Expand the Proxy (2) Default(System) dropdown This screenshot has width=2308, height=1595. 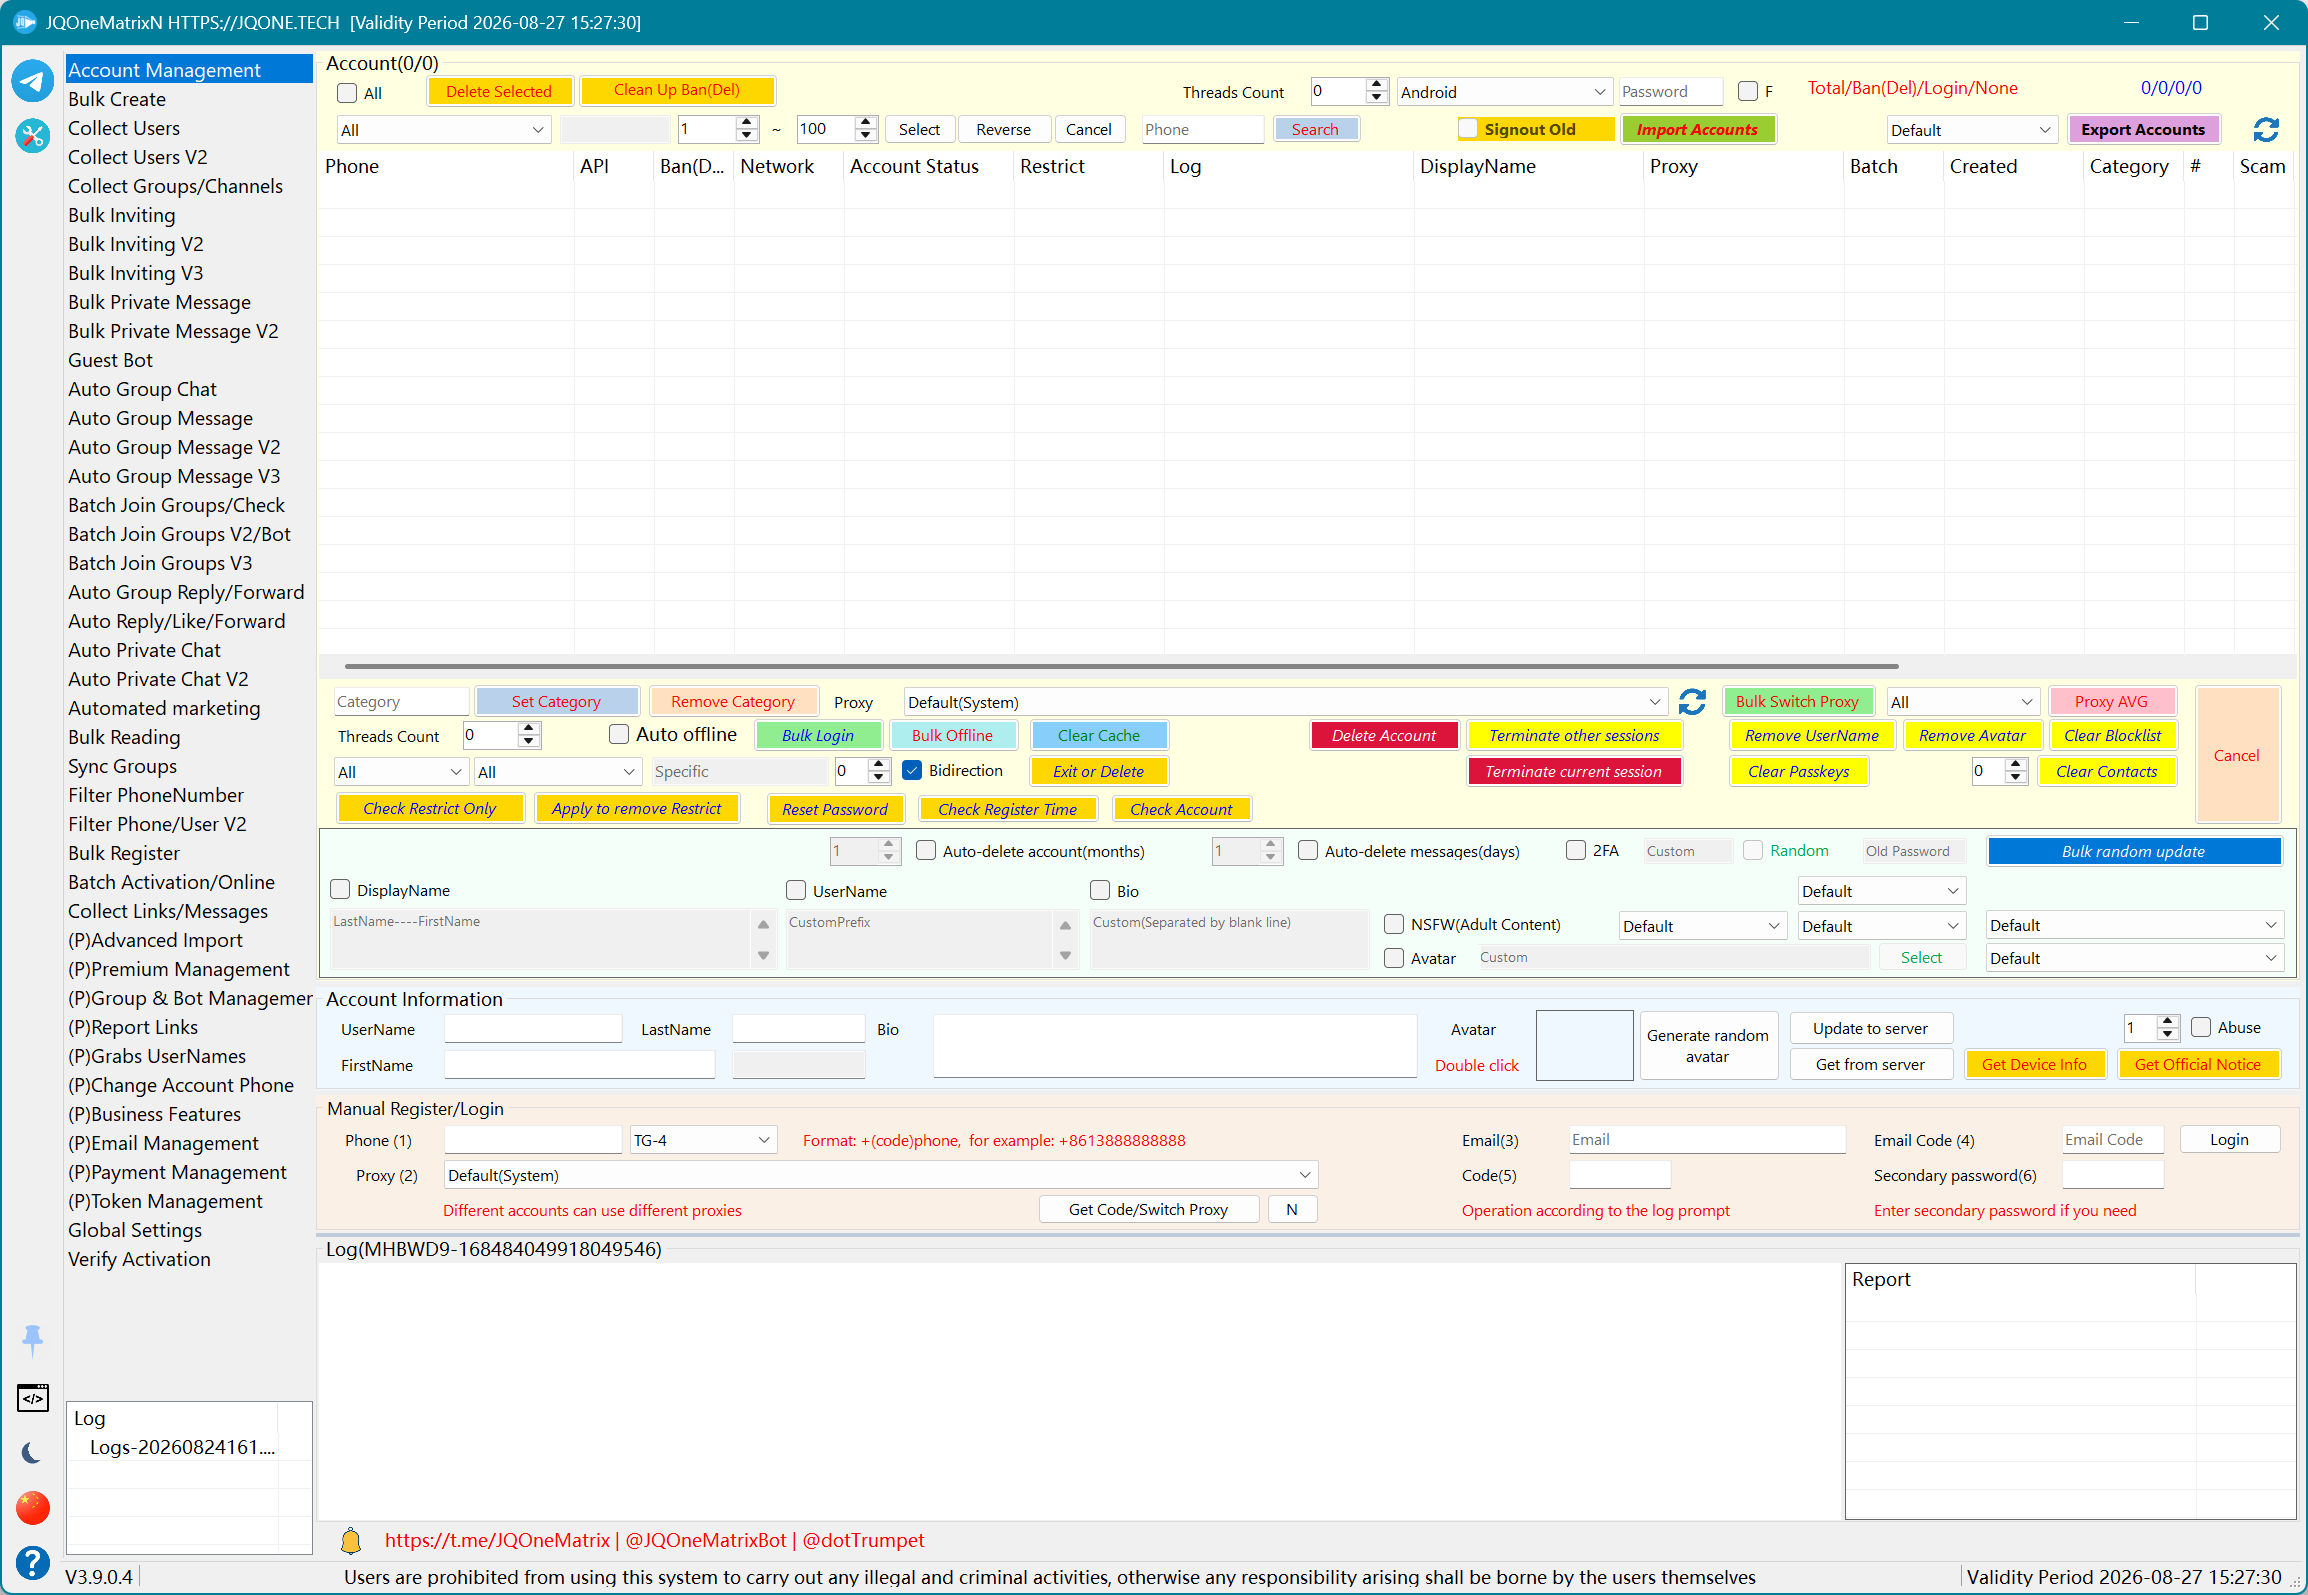(x=880, y=1175)
